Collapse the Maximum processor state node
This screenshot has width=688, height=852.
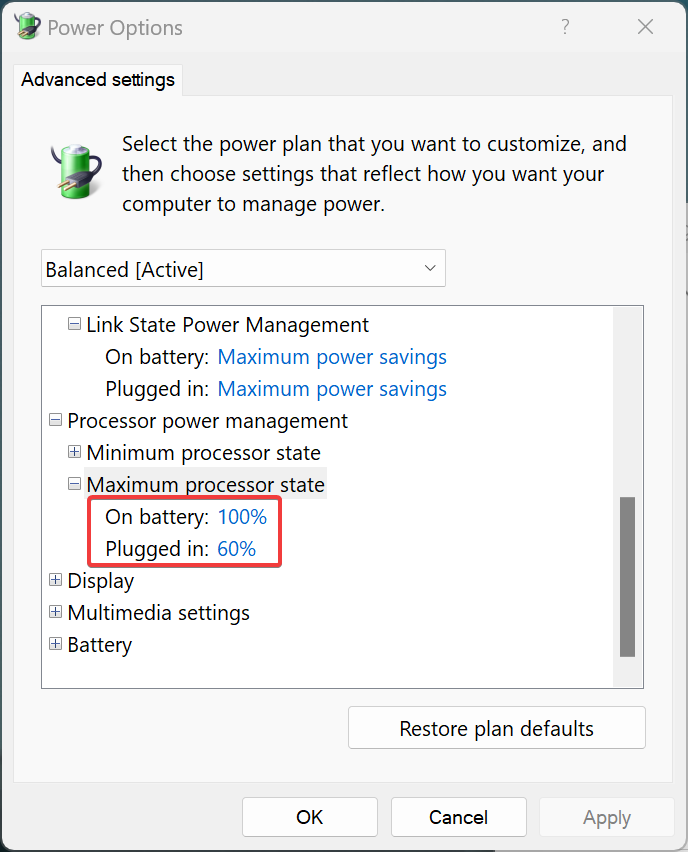pos(74,484)
